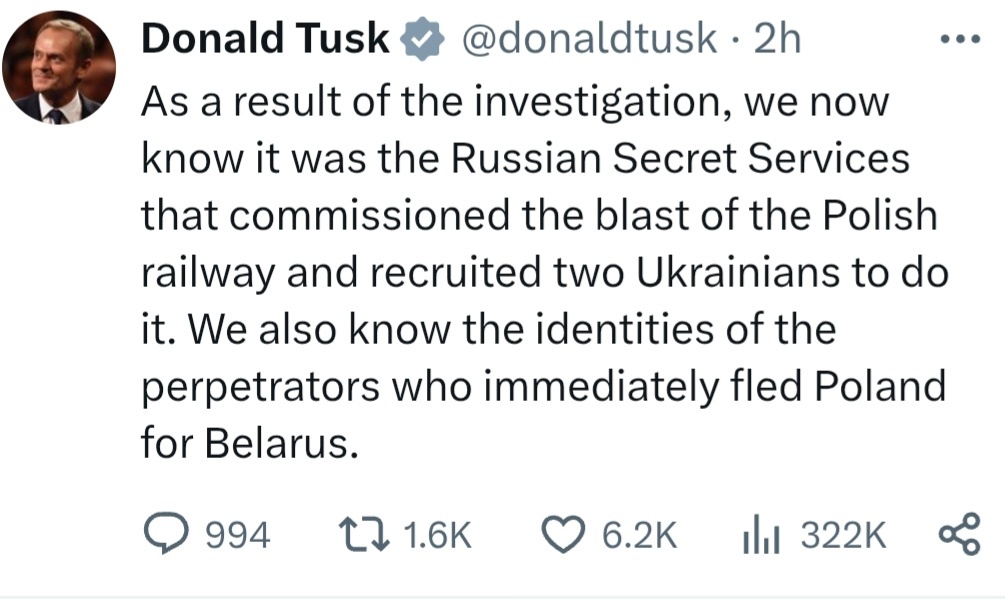
Task: Click the phrase "Russian Secret Services"
Action: [680, 158]
